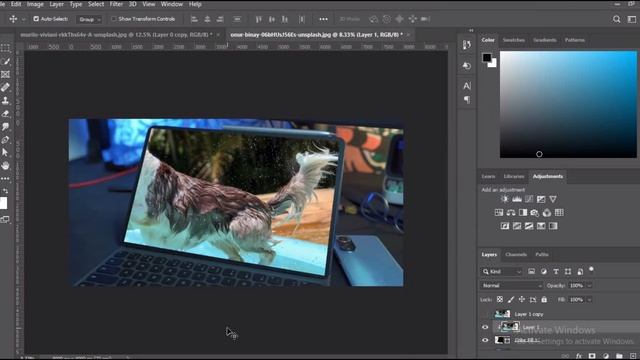Add a Color Balance adjustment

pyautogui.click(x=511, y=213)
